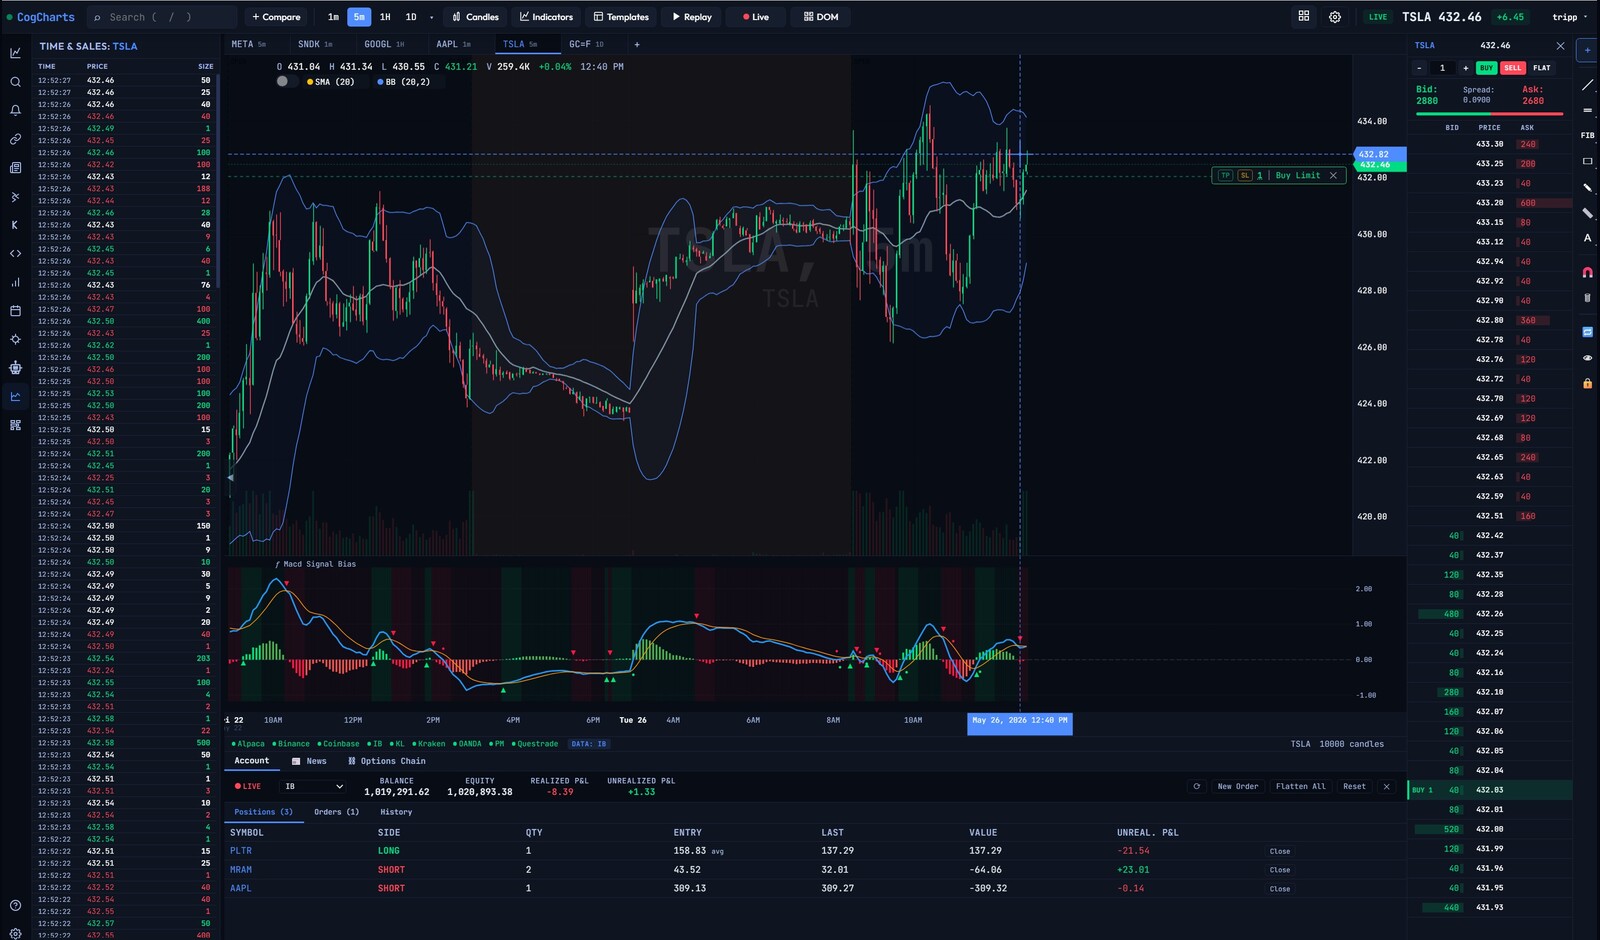Add a new chart tab with plus

637,44
